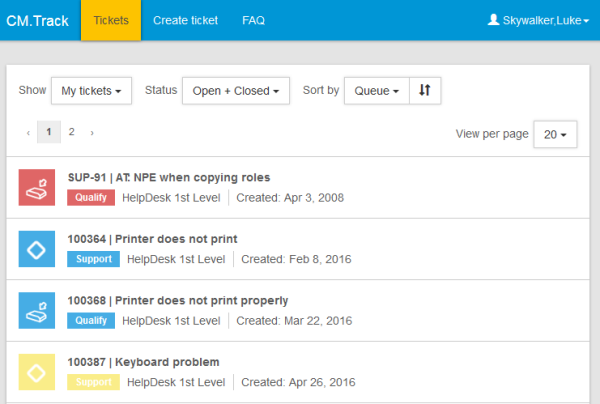Click the blue icon for ticket 100368
Screen dimensions: 600x404
tap(37, 311)
